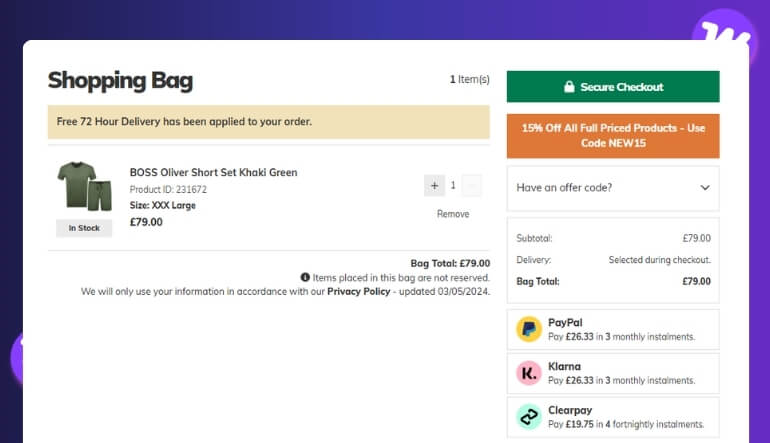
Task: Select the PayPal logo icon
Action: click(x=528, y=329)
